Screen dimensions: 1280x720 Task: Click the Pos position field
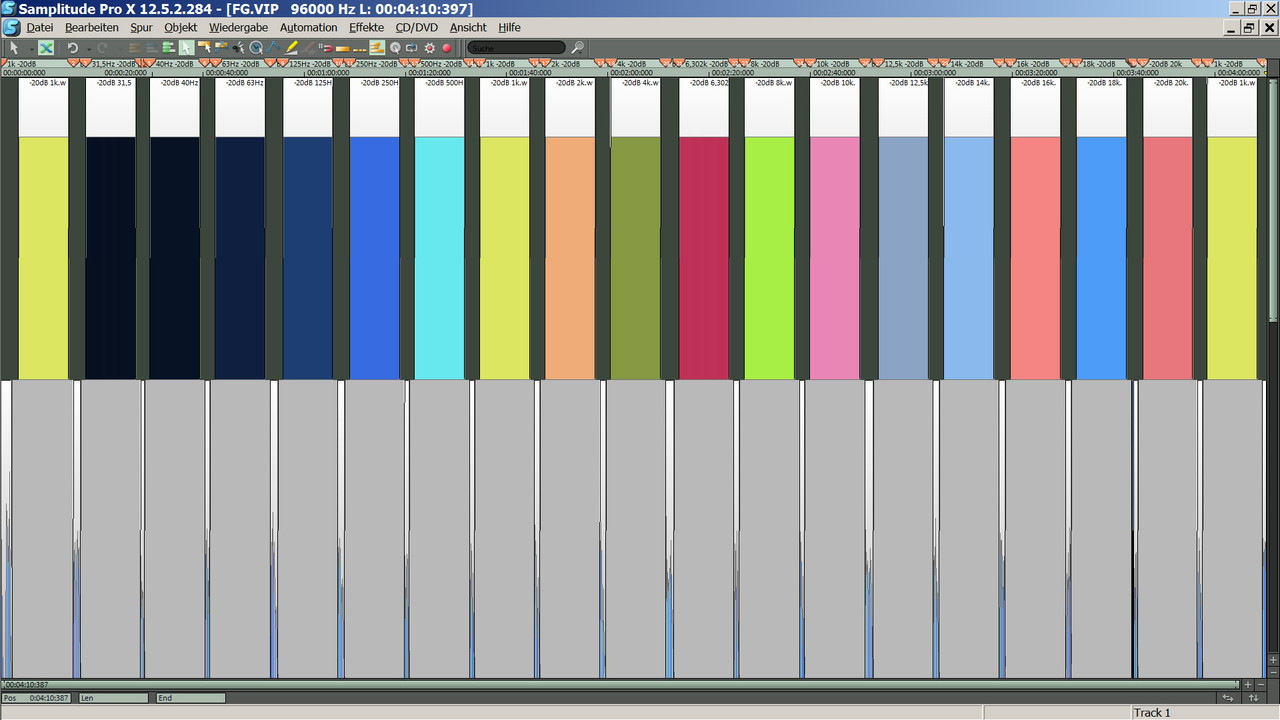[38, 698]
